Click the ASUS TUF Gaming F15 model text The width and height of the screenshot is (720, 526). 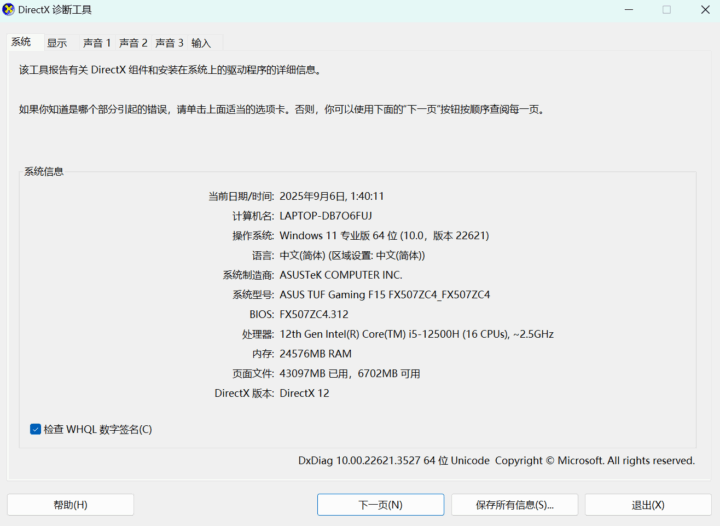(x=385, y=295)
